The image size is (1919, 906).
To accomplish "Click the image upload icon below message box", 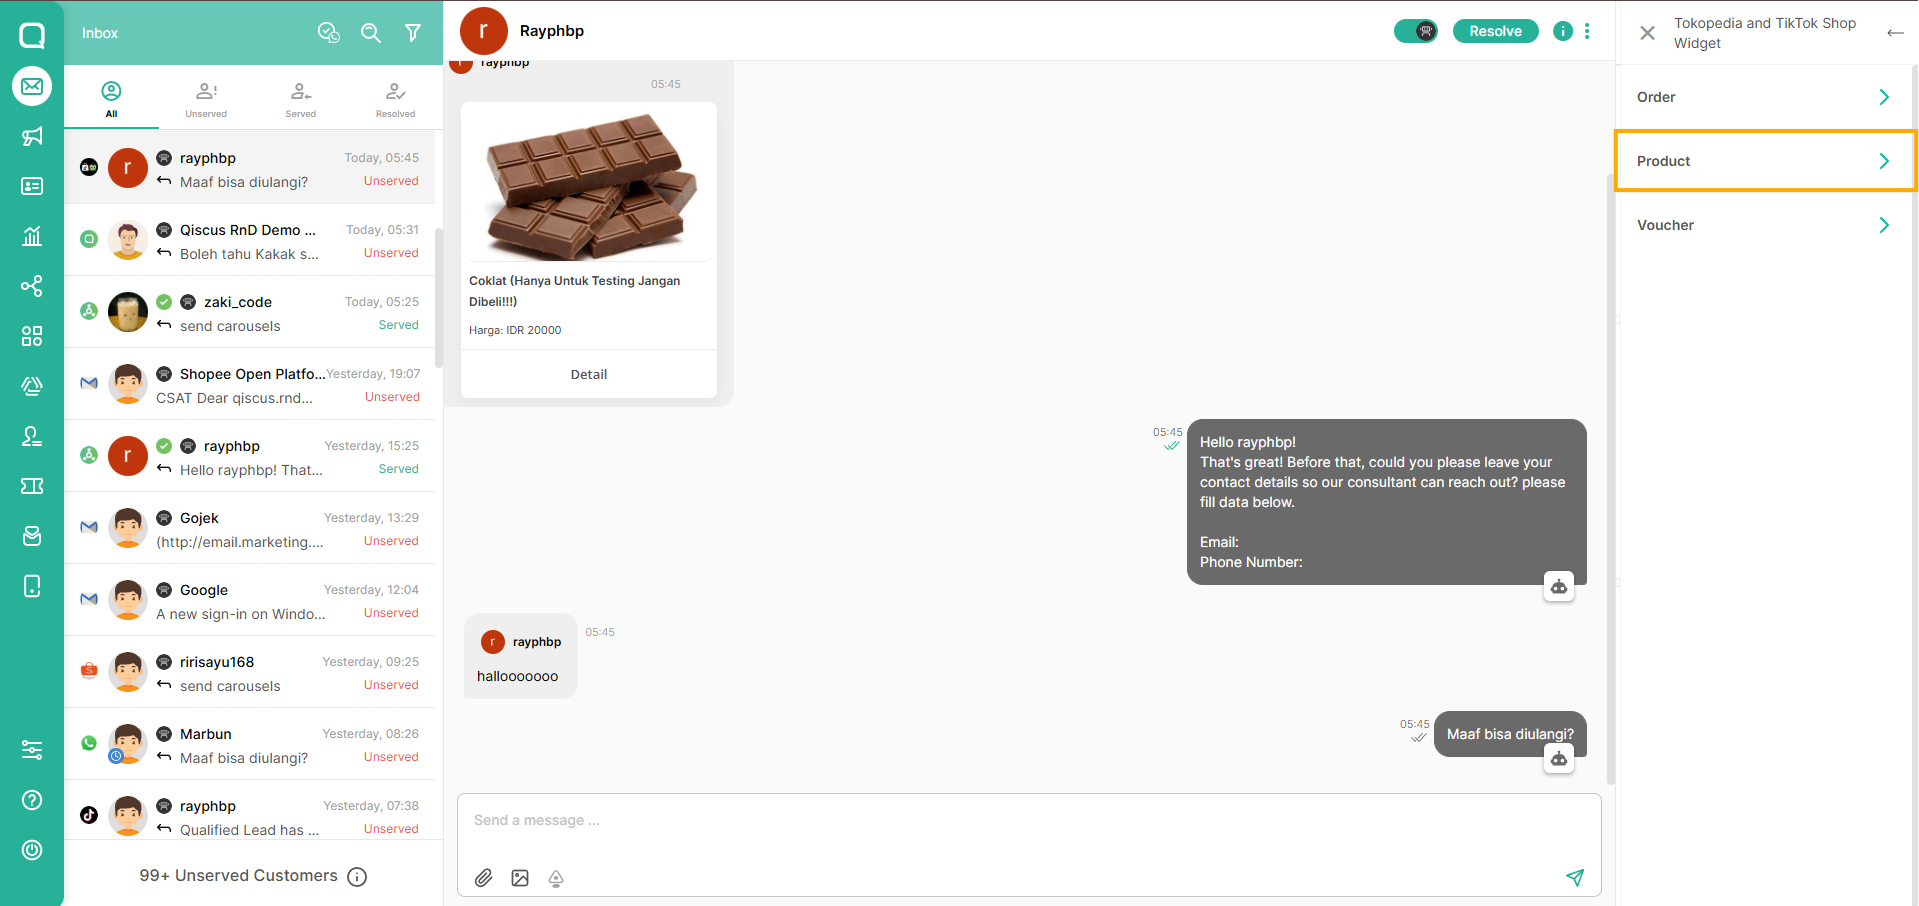I will click(x=520, y=878).
